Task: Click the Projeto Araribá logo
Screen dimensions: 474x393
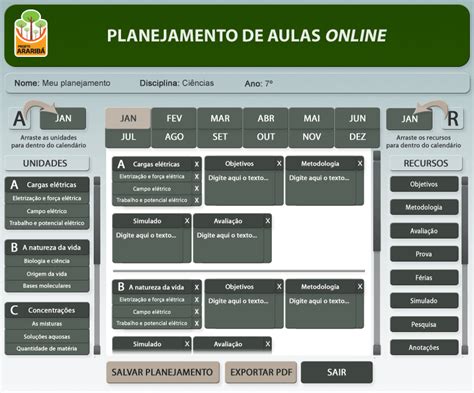Action: tap(31, 33)
